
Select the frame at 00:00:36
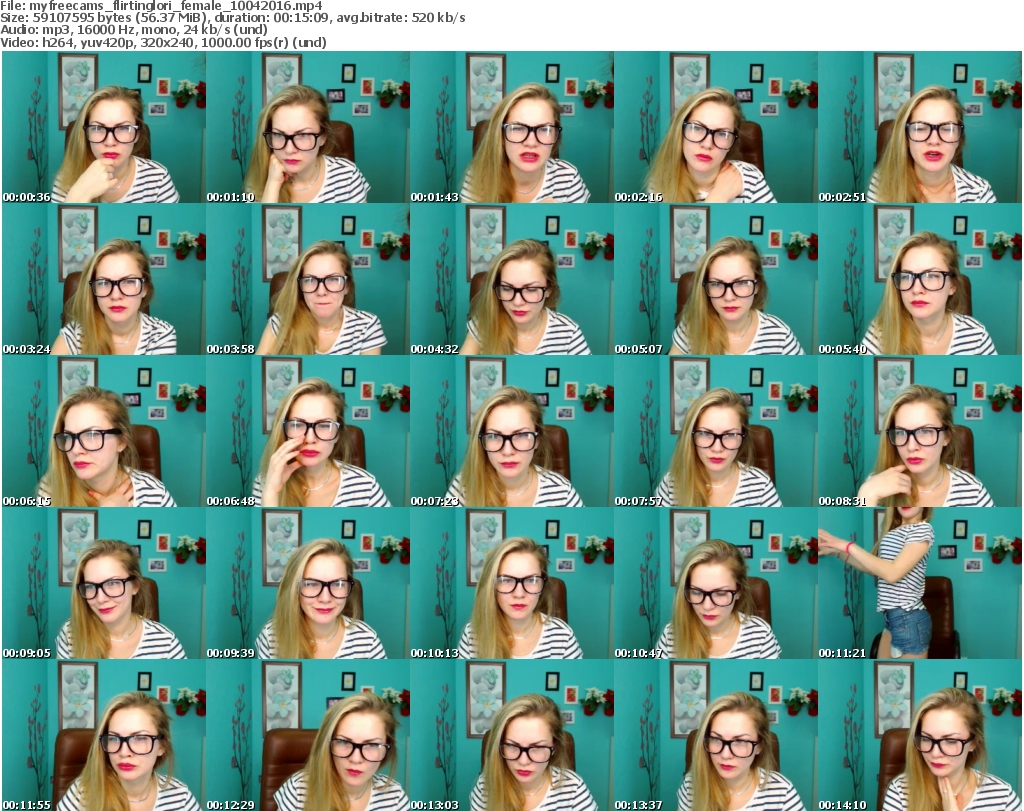coord(104,127)
